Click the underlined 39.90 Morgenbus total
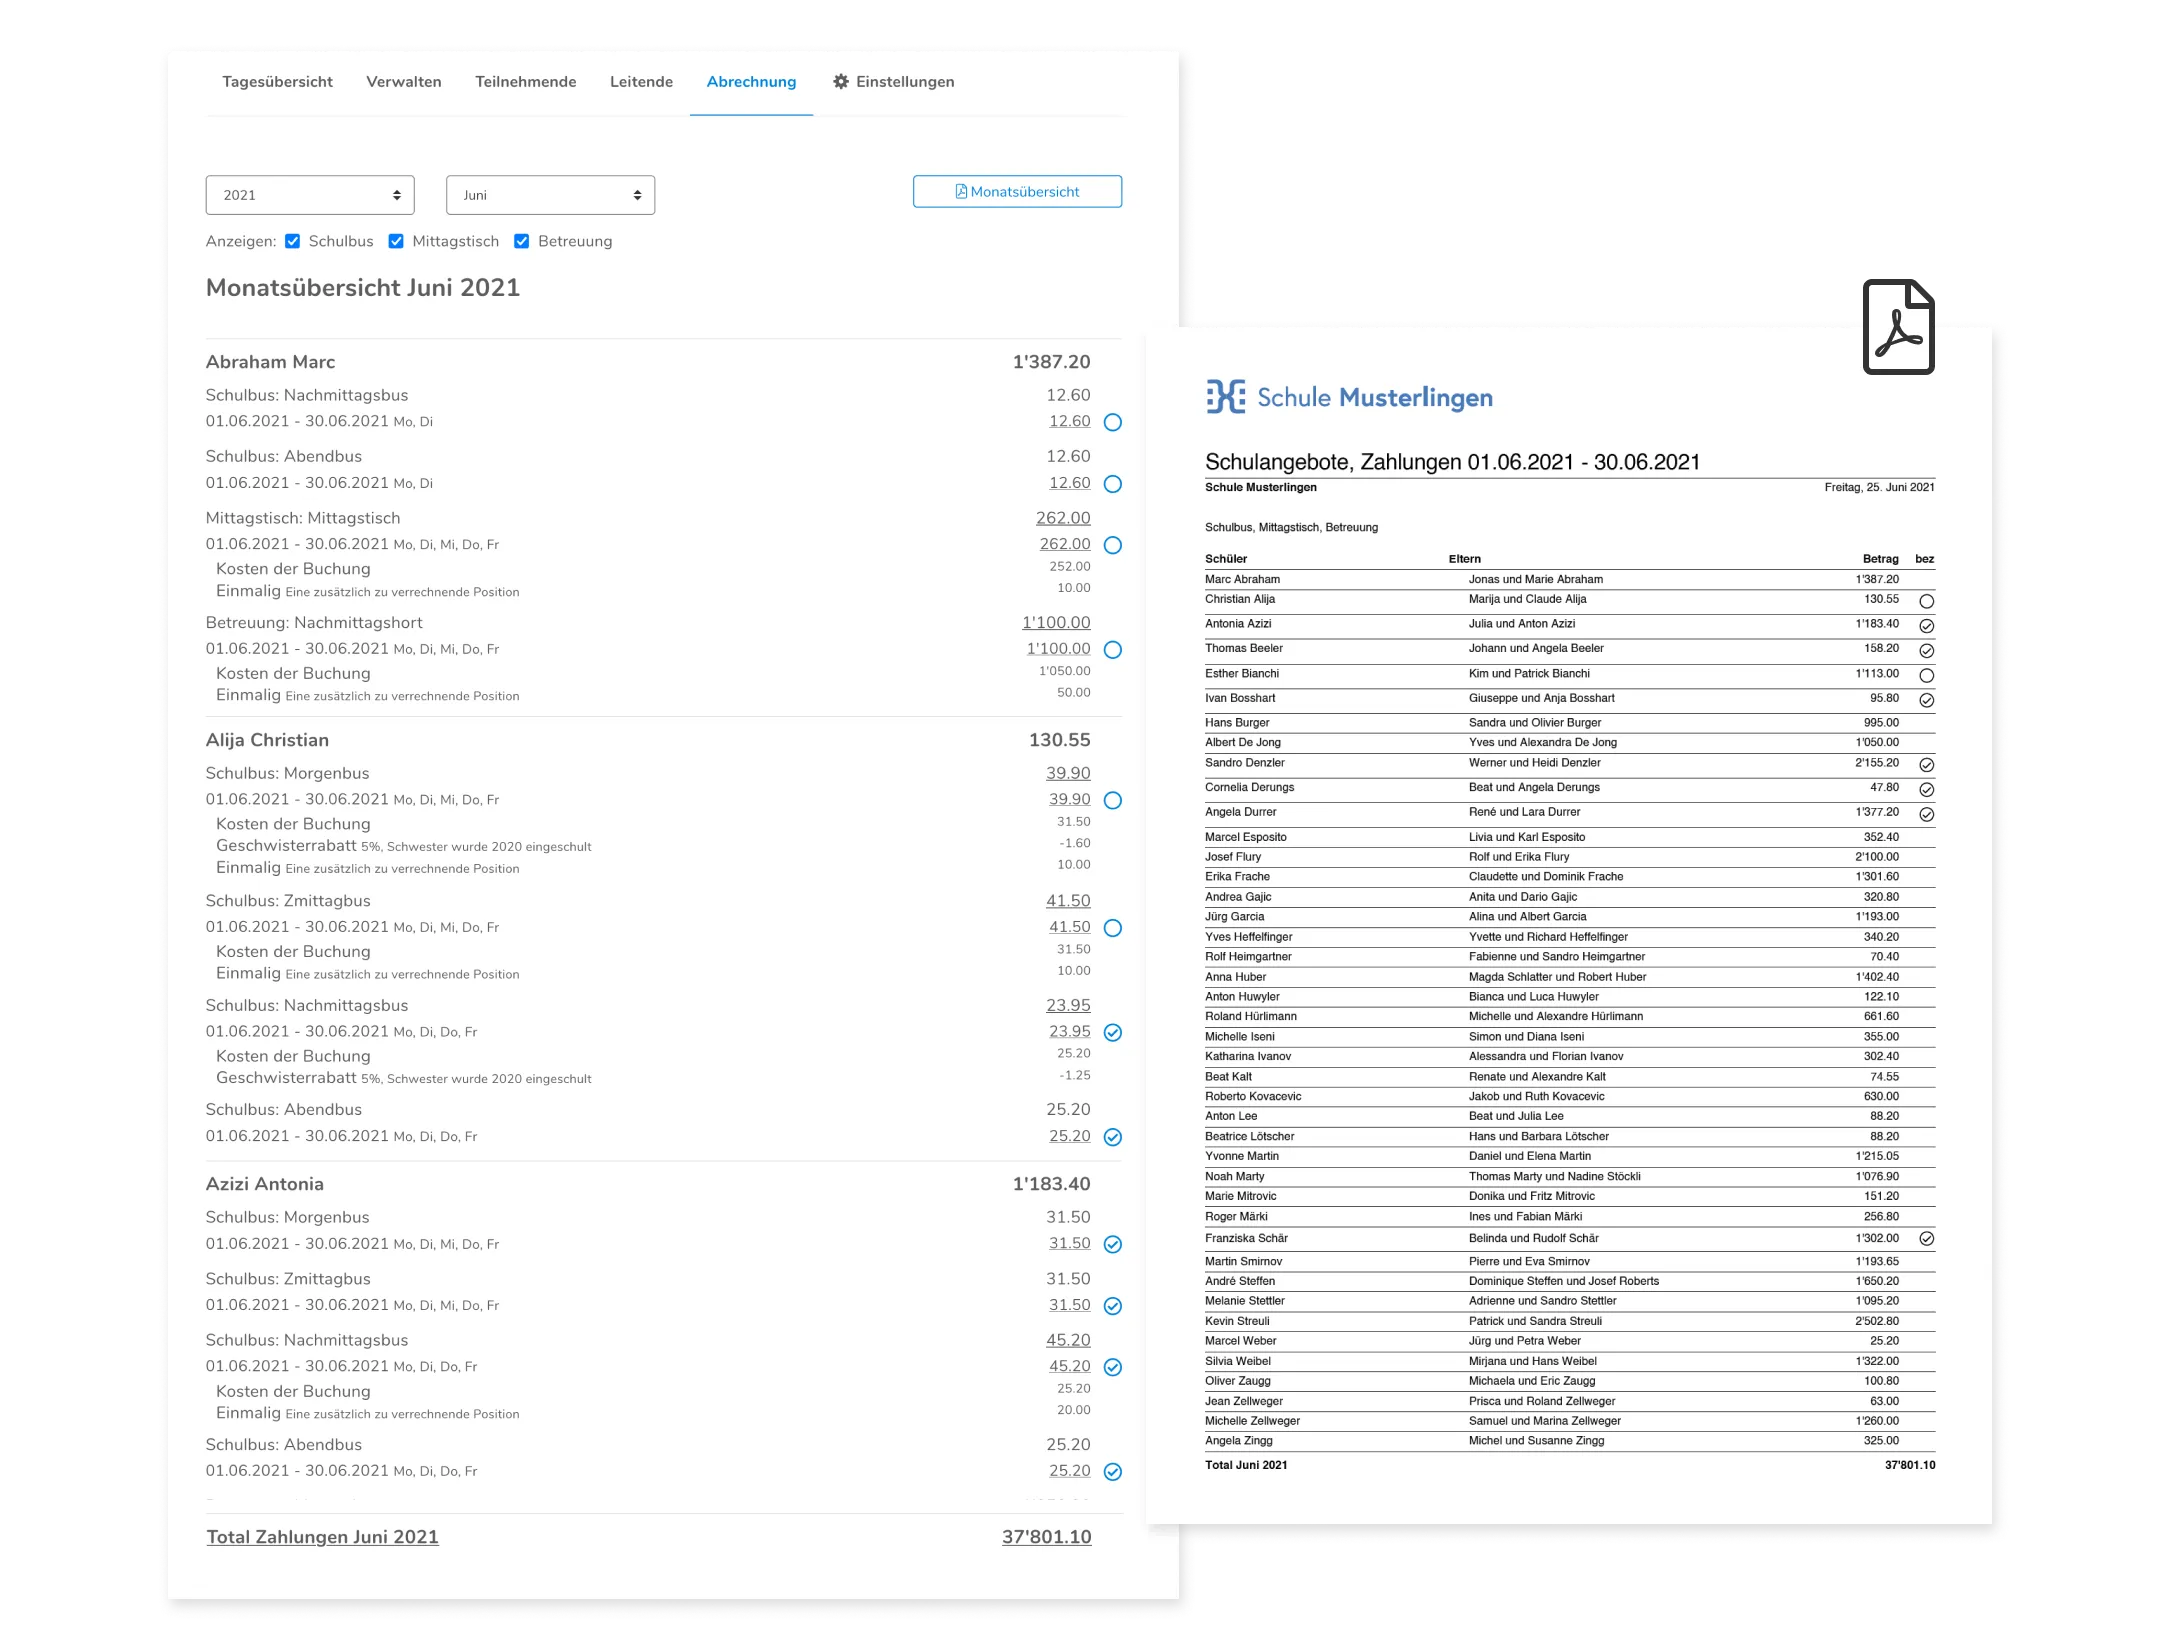Viewport: 2160px width, 1650px height. click(1068, 773)
